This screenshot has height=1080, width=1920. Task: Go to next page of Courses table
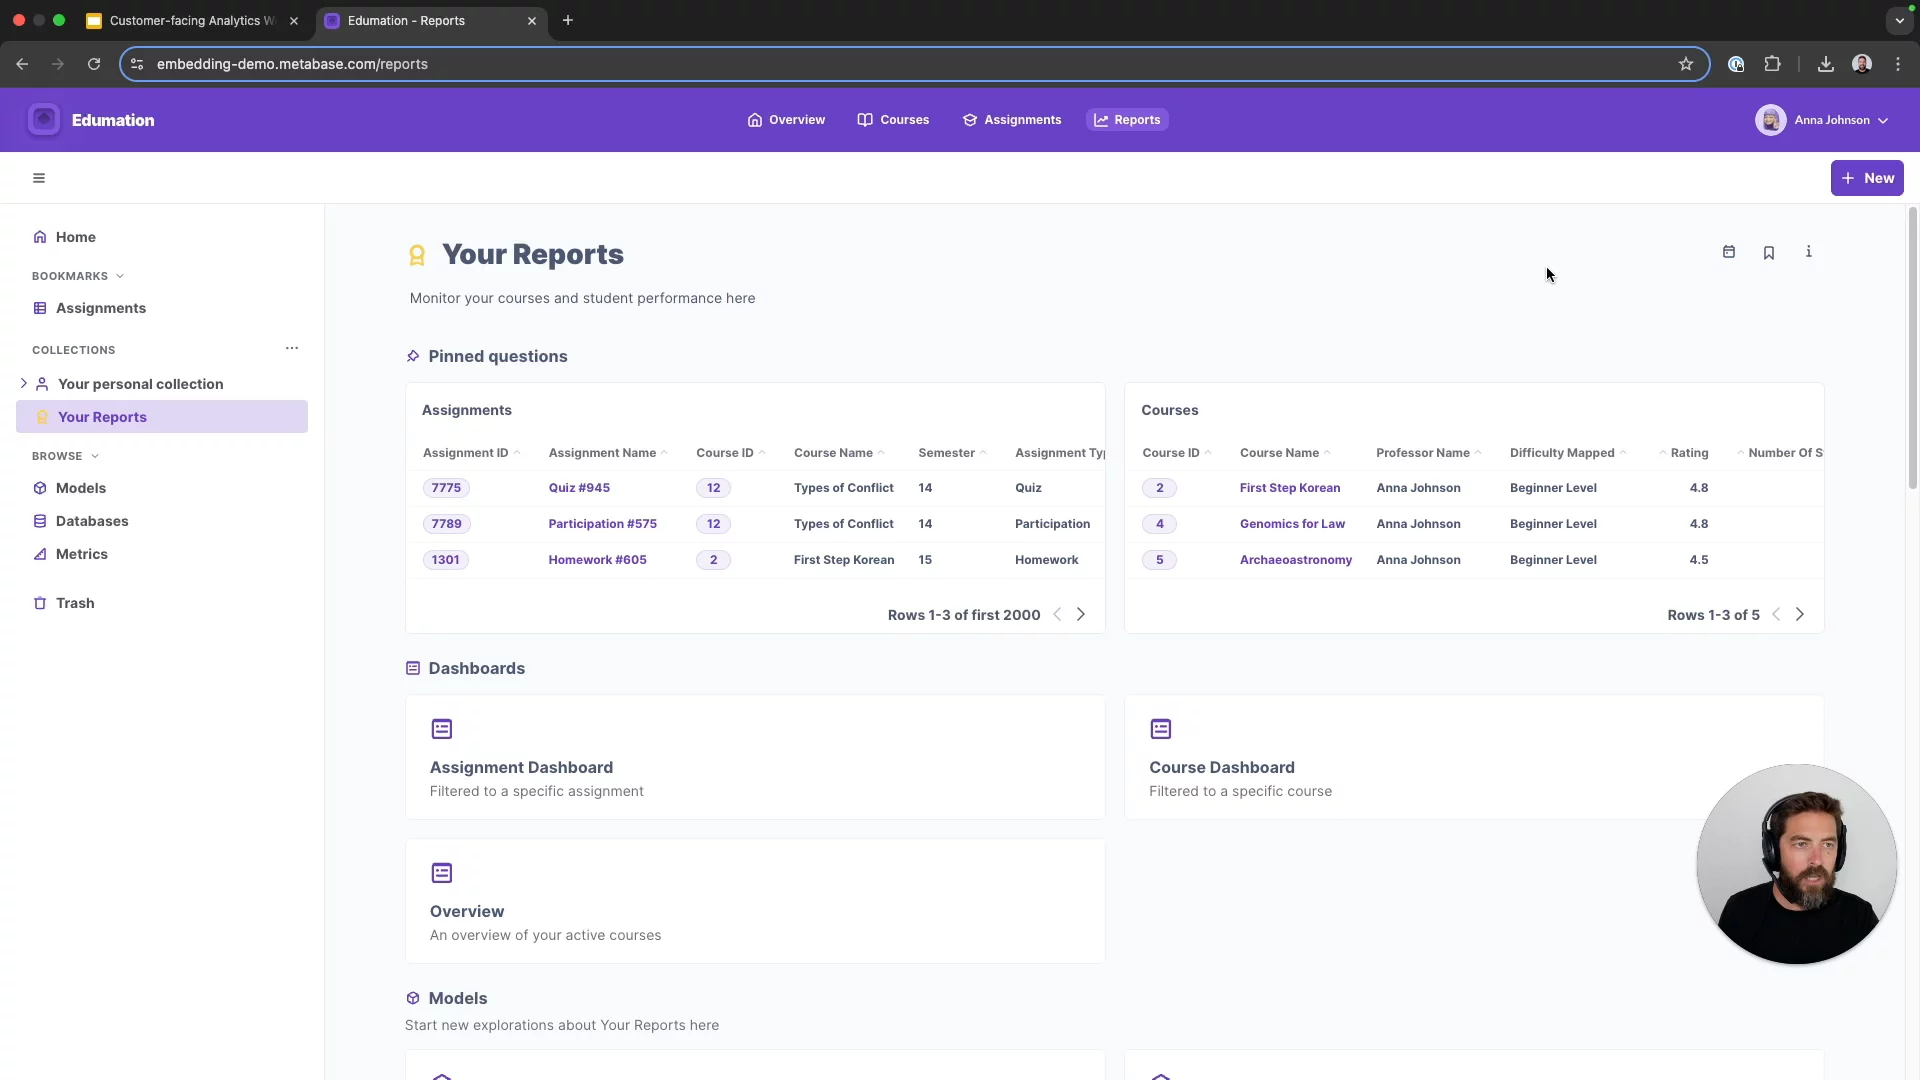click(1799, 615)
